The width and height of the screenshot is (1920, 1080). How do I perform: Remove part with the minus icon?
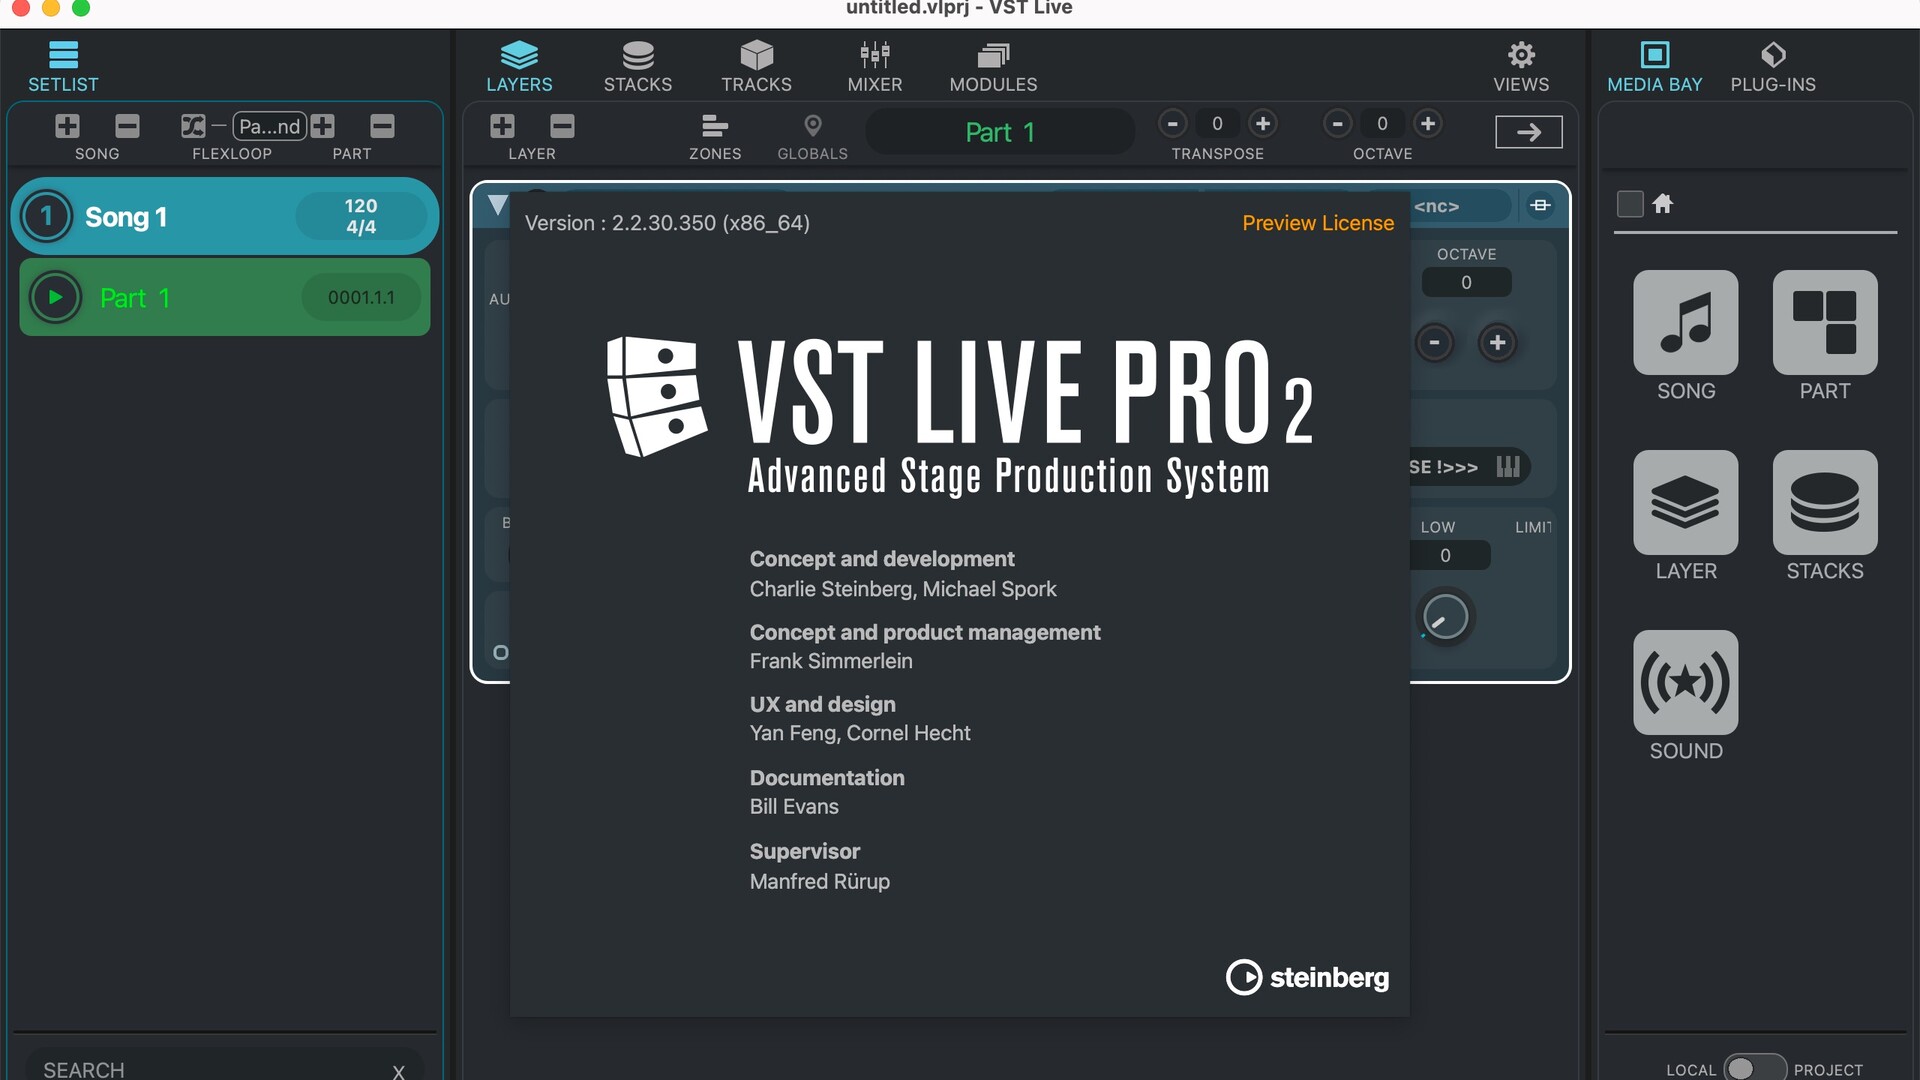coord(382,126)
